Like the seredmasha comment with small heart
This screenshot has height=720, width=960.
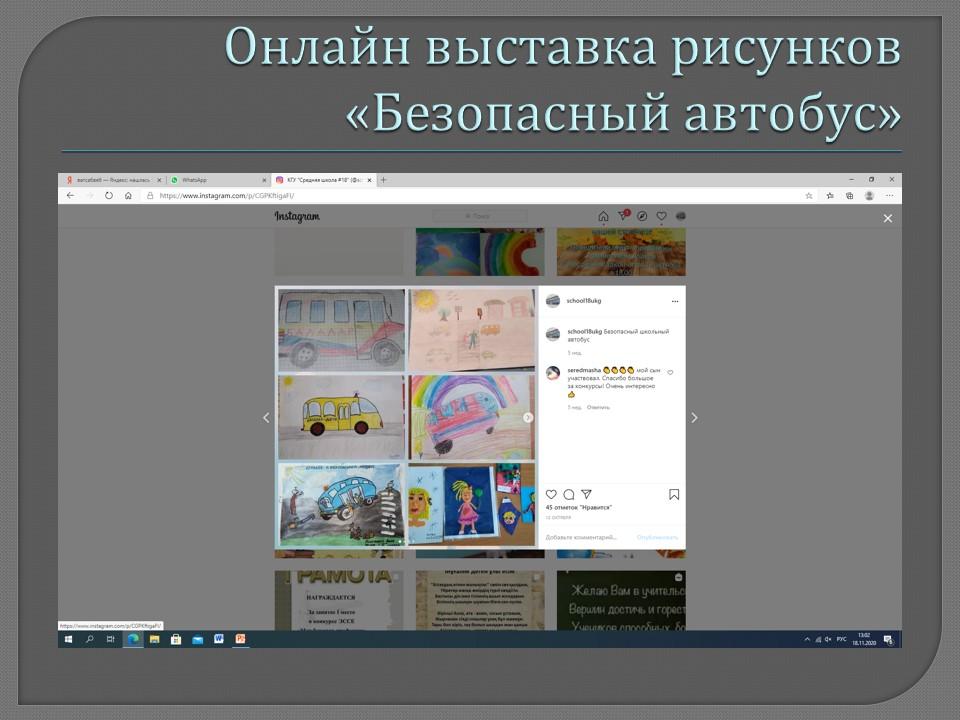670,372
